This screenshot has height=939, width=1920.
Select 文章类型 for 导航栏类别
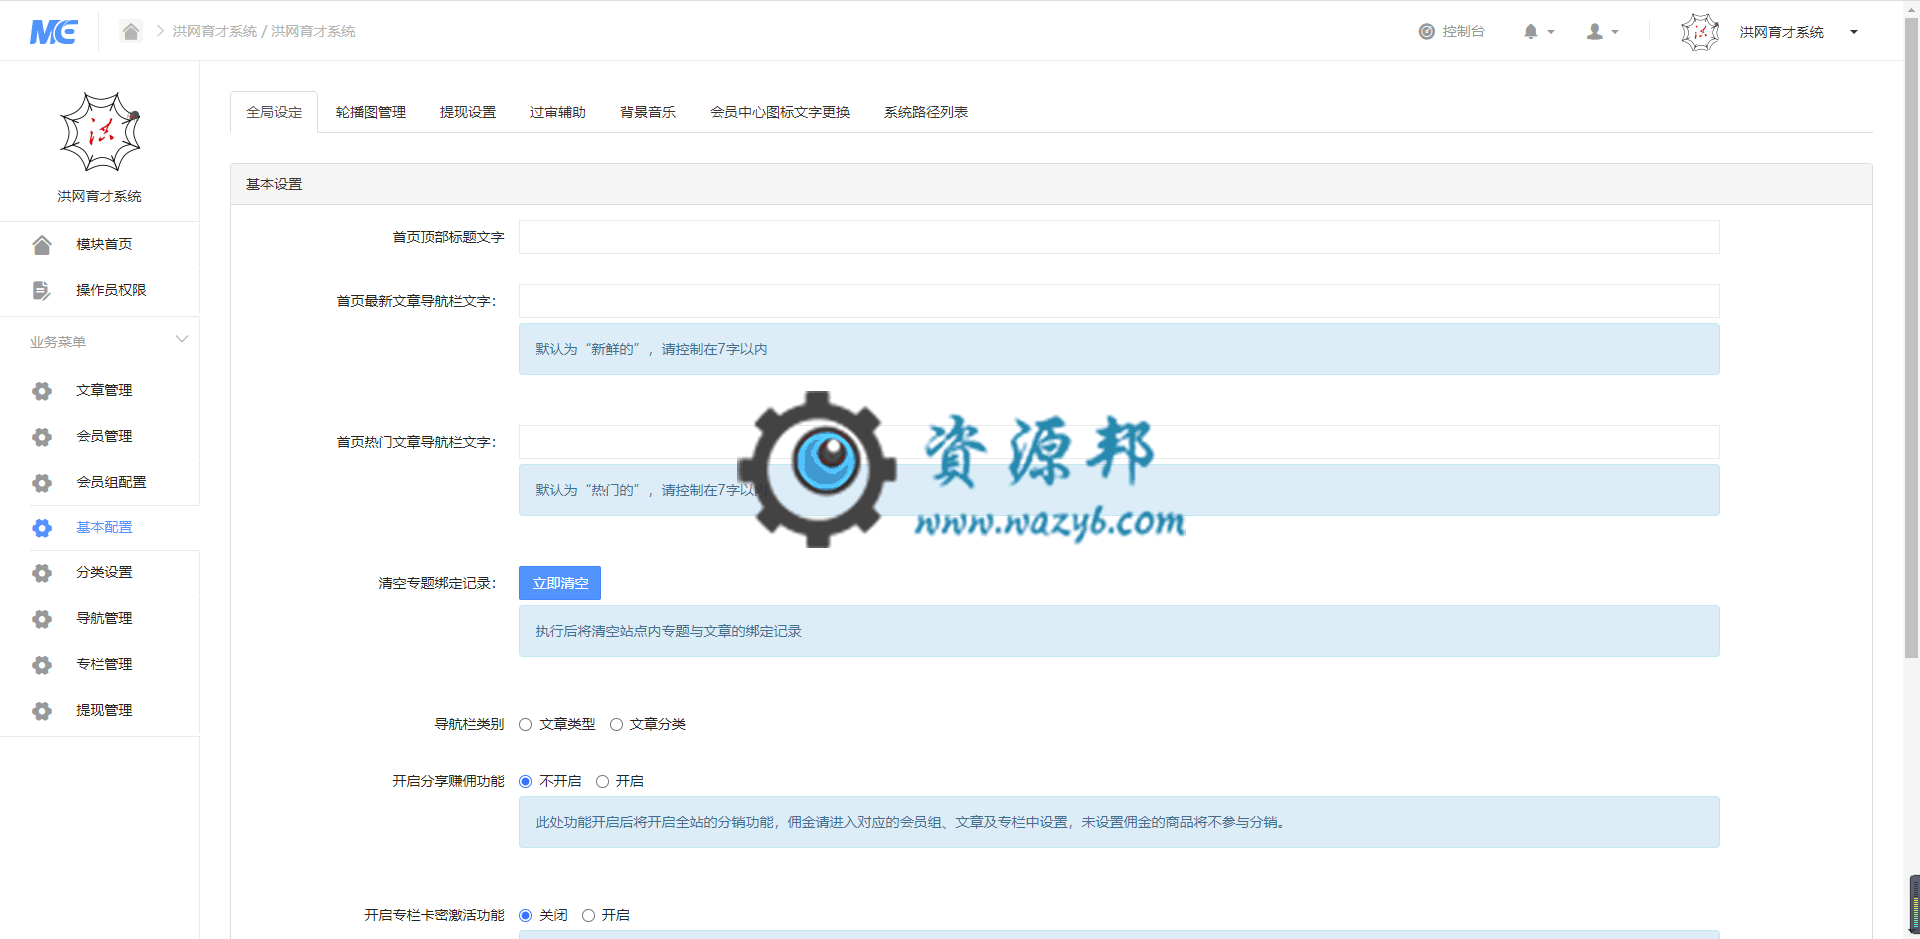pos(525,724)
